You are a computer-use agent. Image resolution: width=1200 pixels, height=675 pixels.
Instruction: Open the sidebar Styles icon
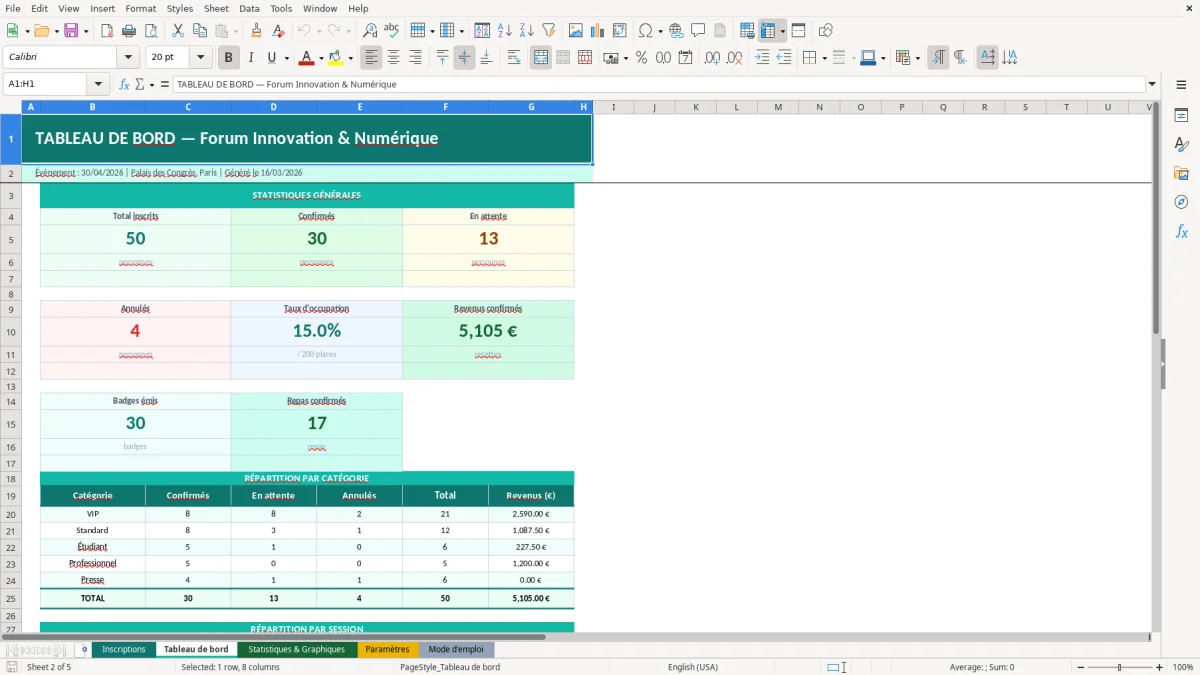coord(1181,145)
